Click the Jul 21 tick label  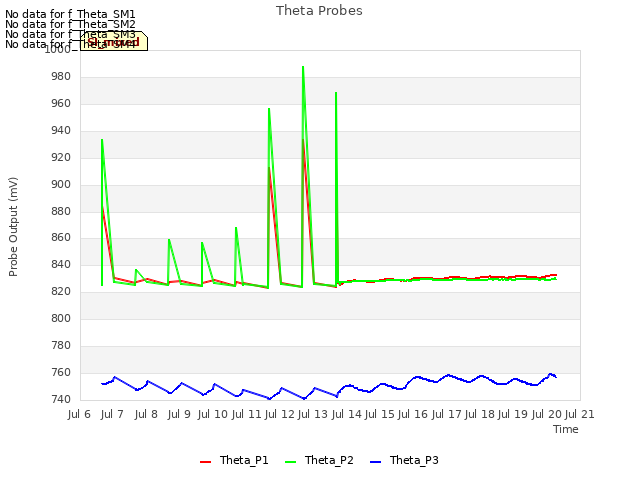point(580,414)
